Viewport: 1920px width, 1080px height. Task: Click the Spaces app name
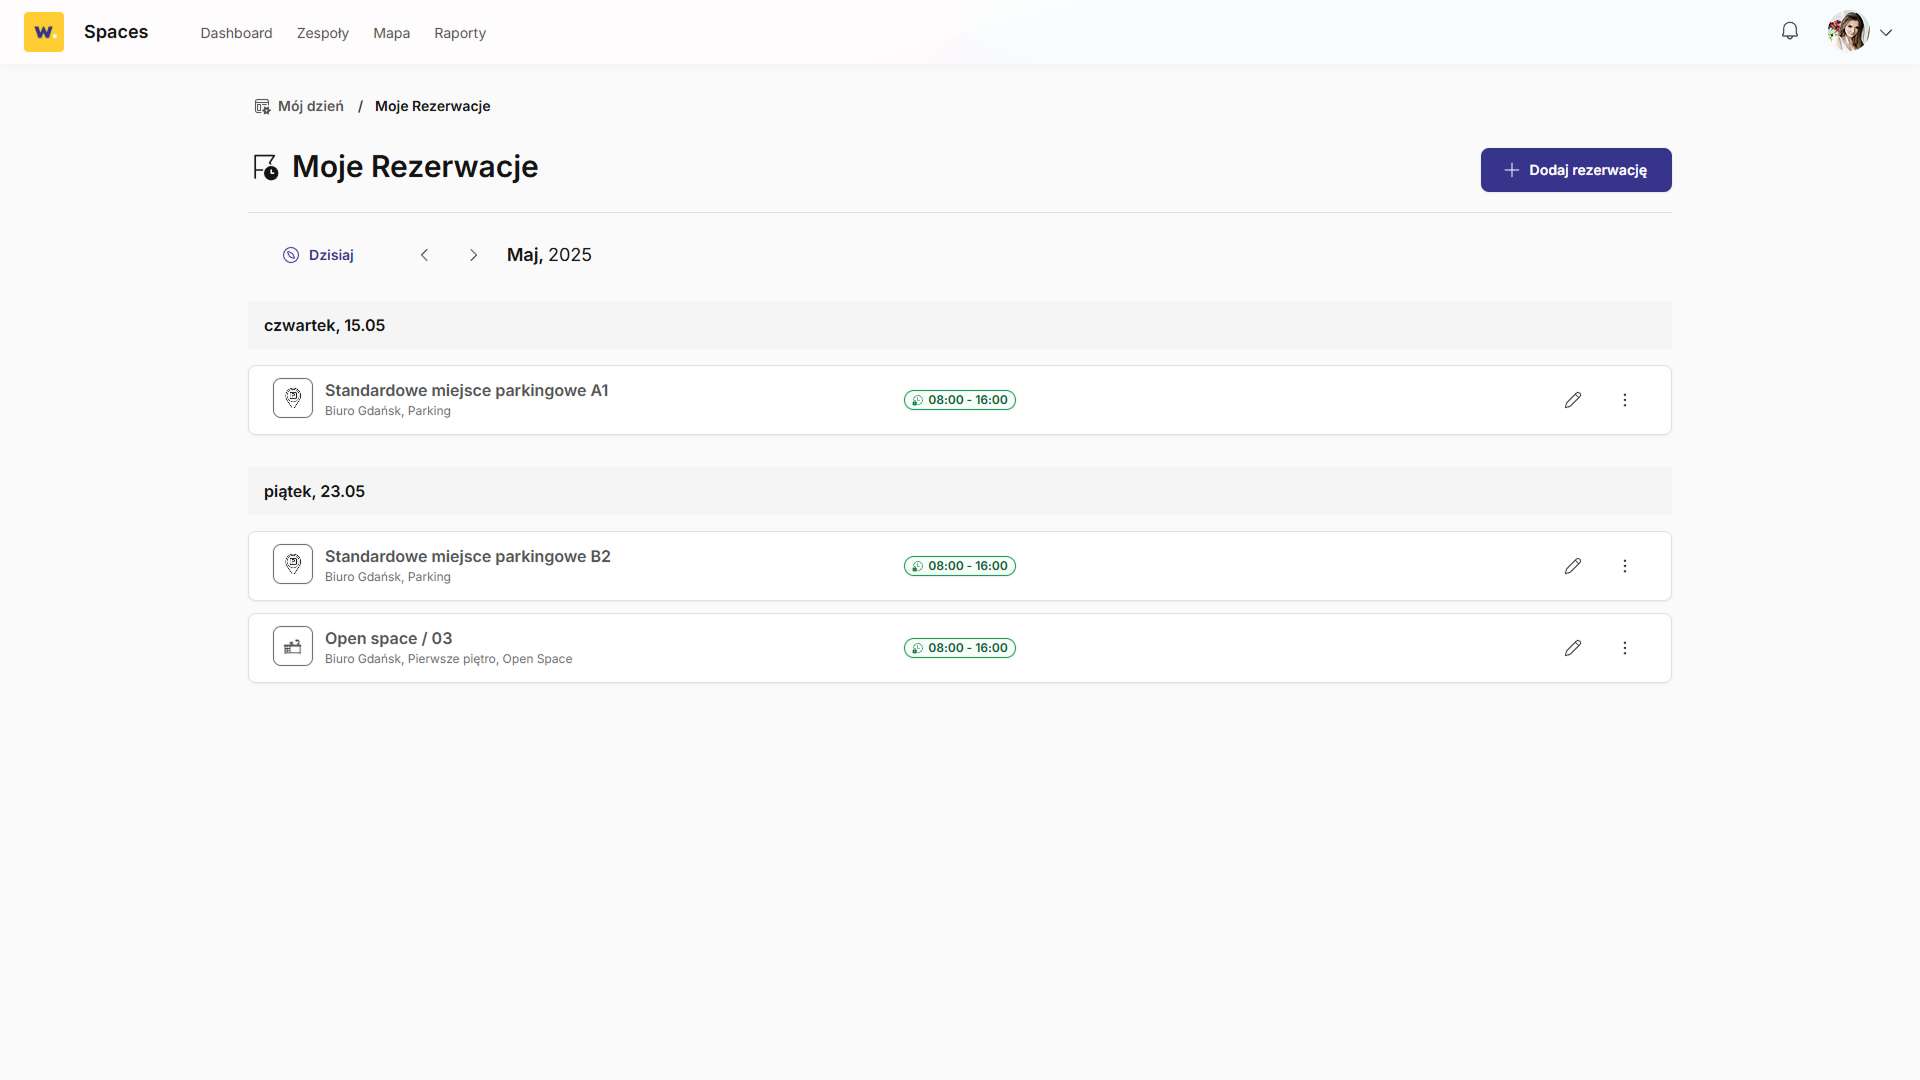[116, 32]
